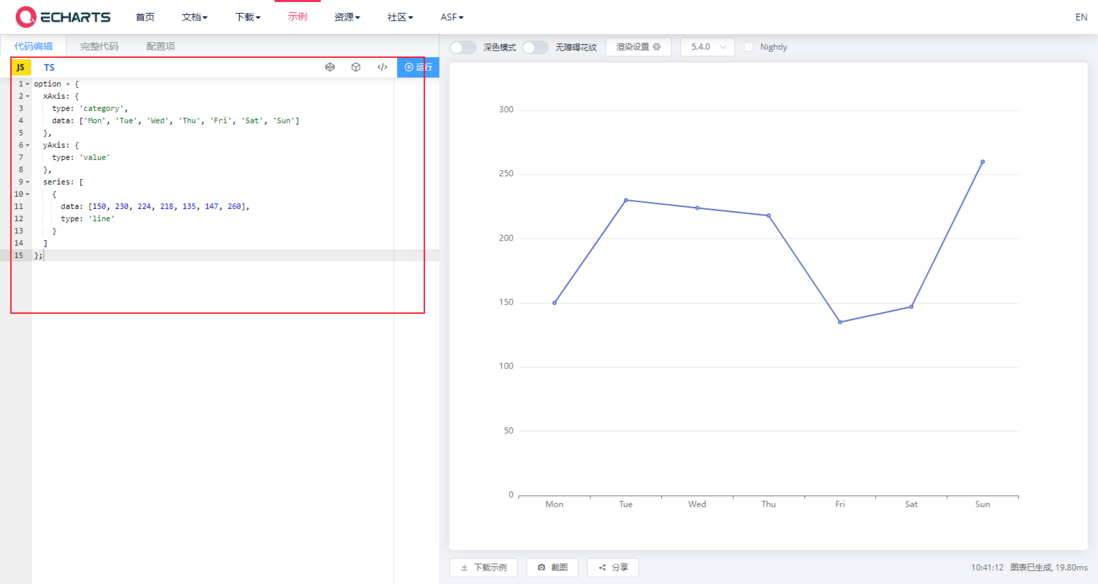The image size is (1098, 584).
Task: Open the 资源 dropdown menu
Action: [347, 17]
